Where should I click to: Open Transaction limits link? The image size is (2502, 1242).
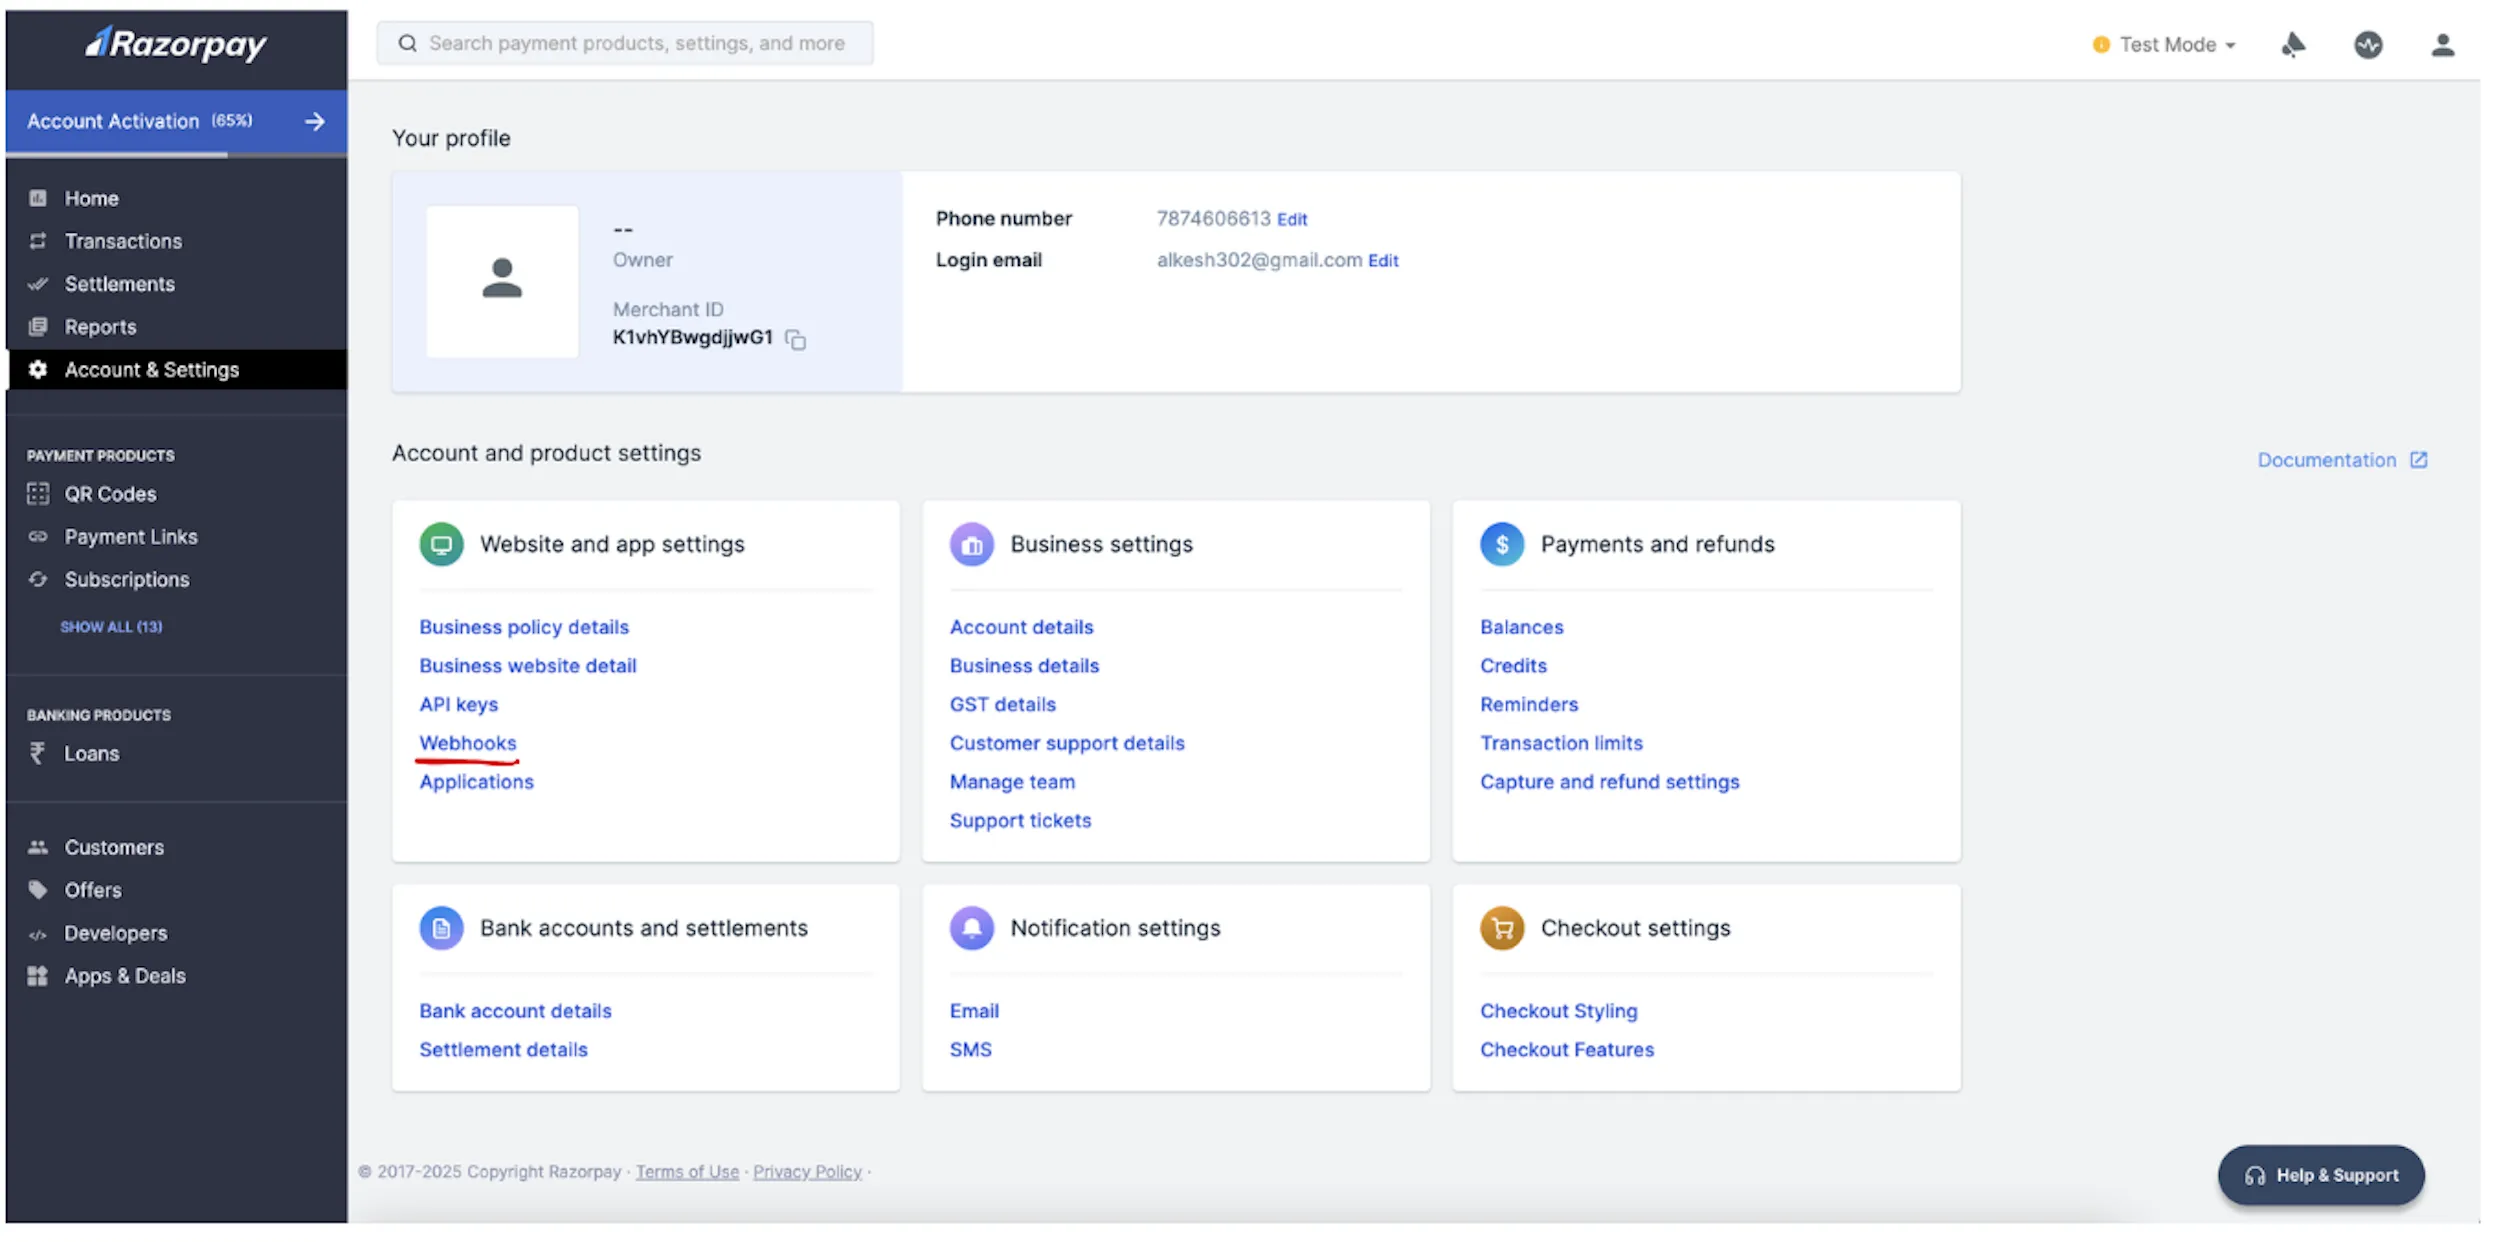tap(1562, 743)
